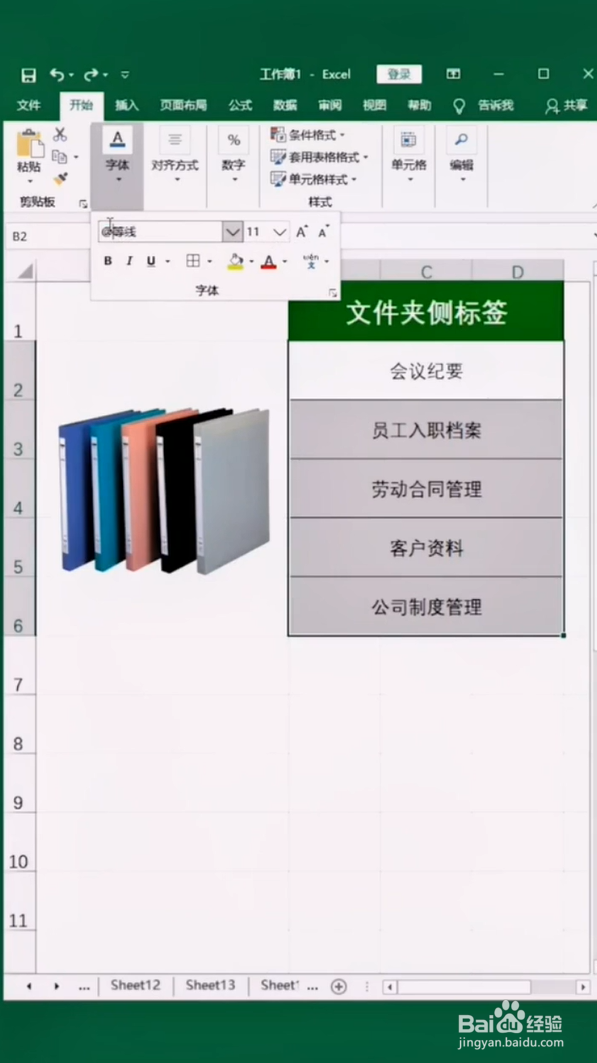Click the Copy icon
Image resolution: width=597 pixels, height=1063 pixels.
click(60, 157)
